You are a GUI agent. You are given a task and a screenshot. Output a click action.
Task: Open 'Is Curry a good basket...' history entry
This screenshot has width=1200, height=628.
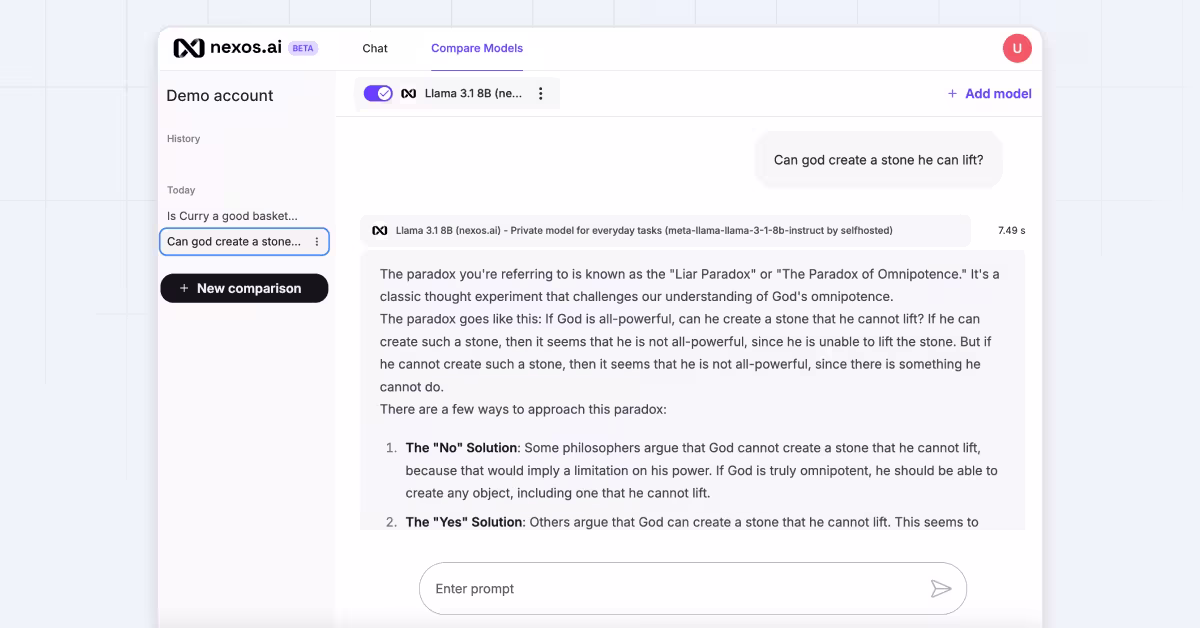tap(232, 216)
